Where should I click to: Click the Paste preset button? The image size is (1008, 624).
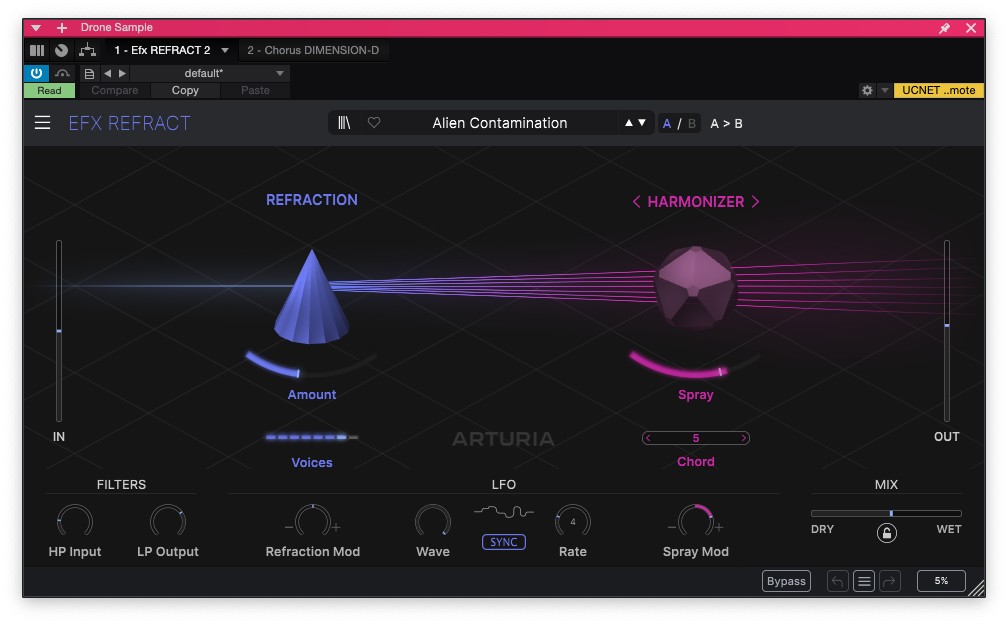(255, 91)
